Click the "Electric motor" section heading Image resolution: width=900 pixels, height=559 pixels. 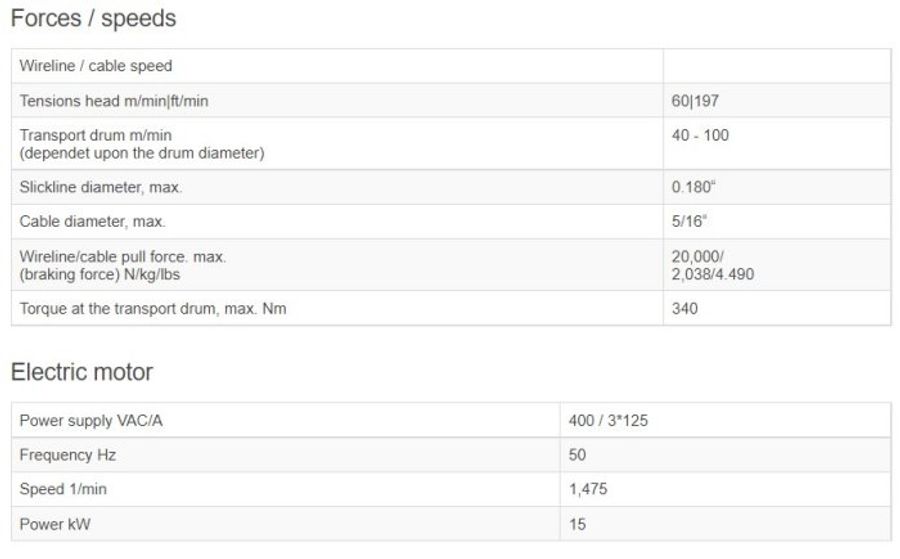coord(82,372)
